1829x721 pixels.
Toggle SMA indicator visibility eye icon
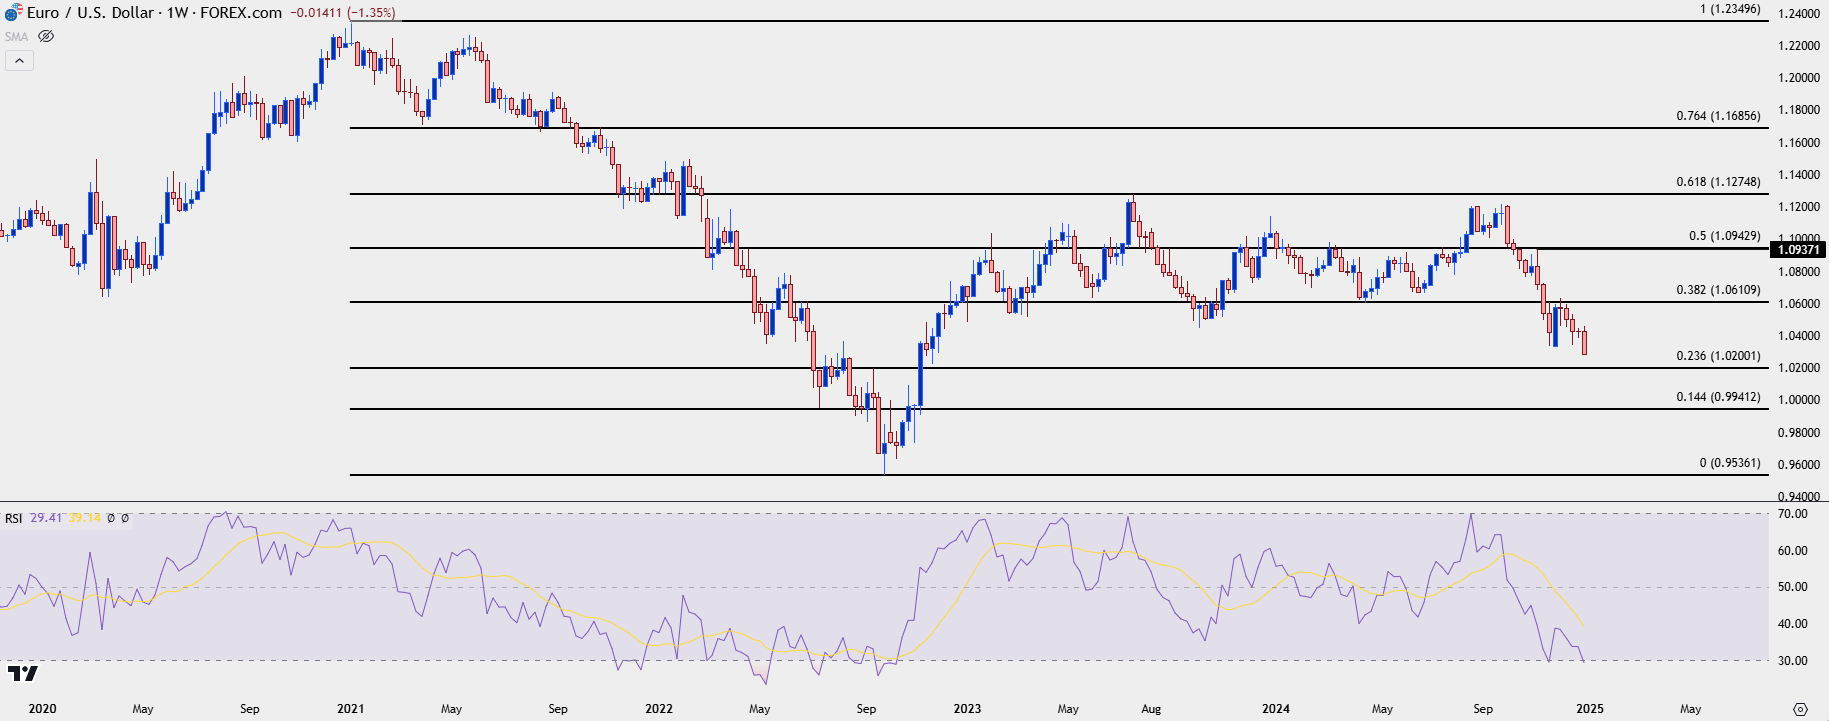[x=46, y=36]
